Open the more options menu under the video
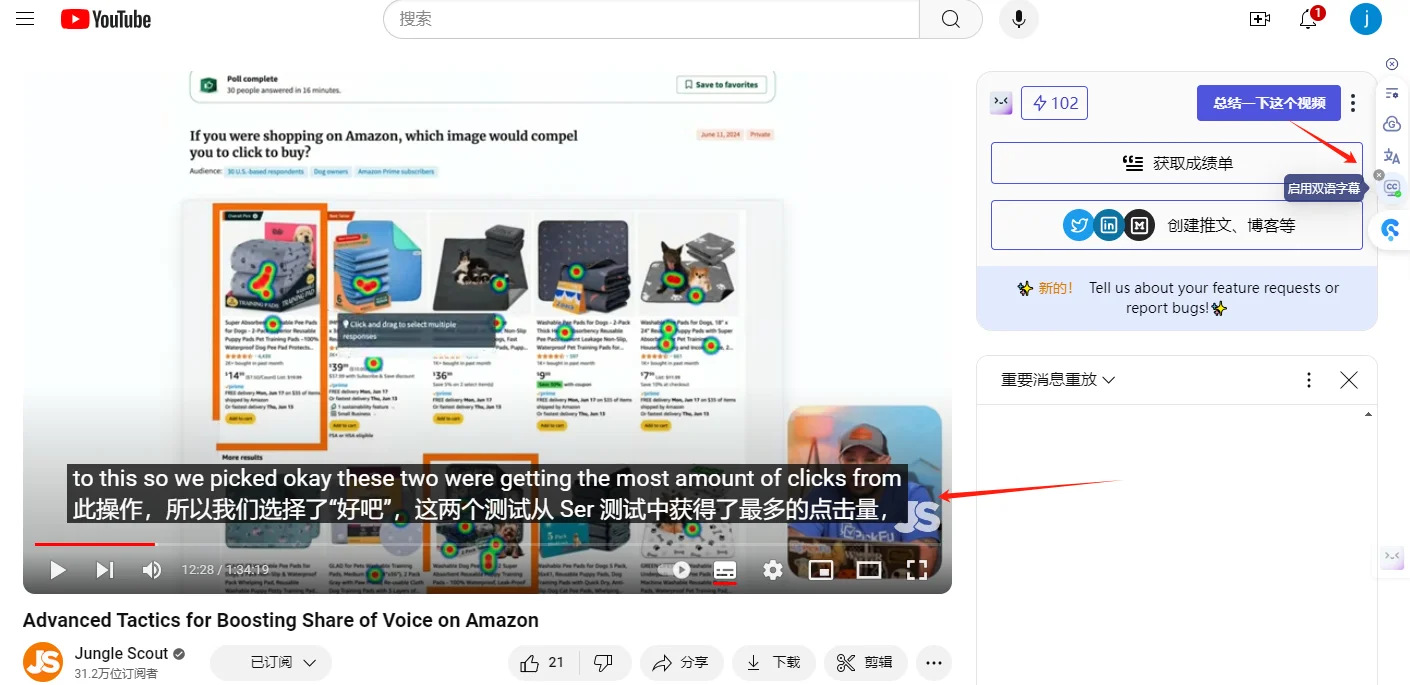1410x685 pixels. tap(933, 662)
